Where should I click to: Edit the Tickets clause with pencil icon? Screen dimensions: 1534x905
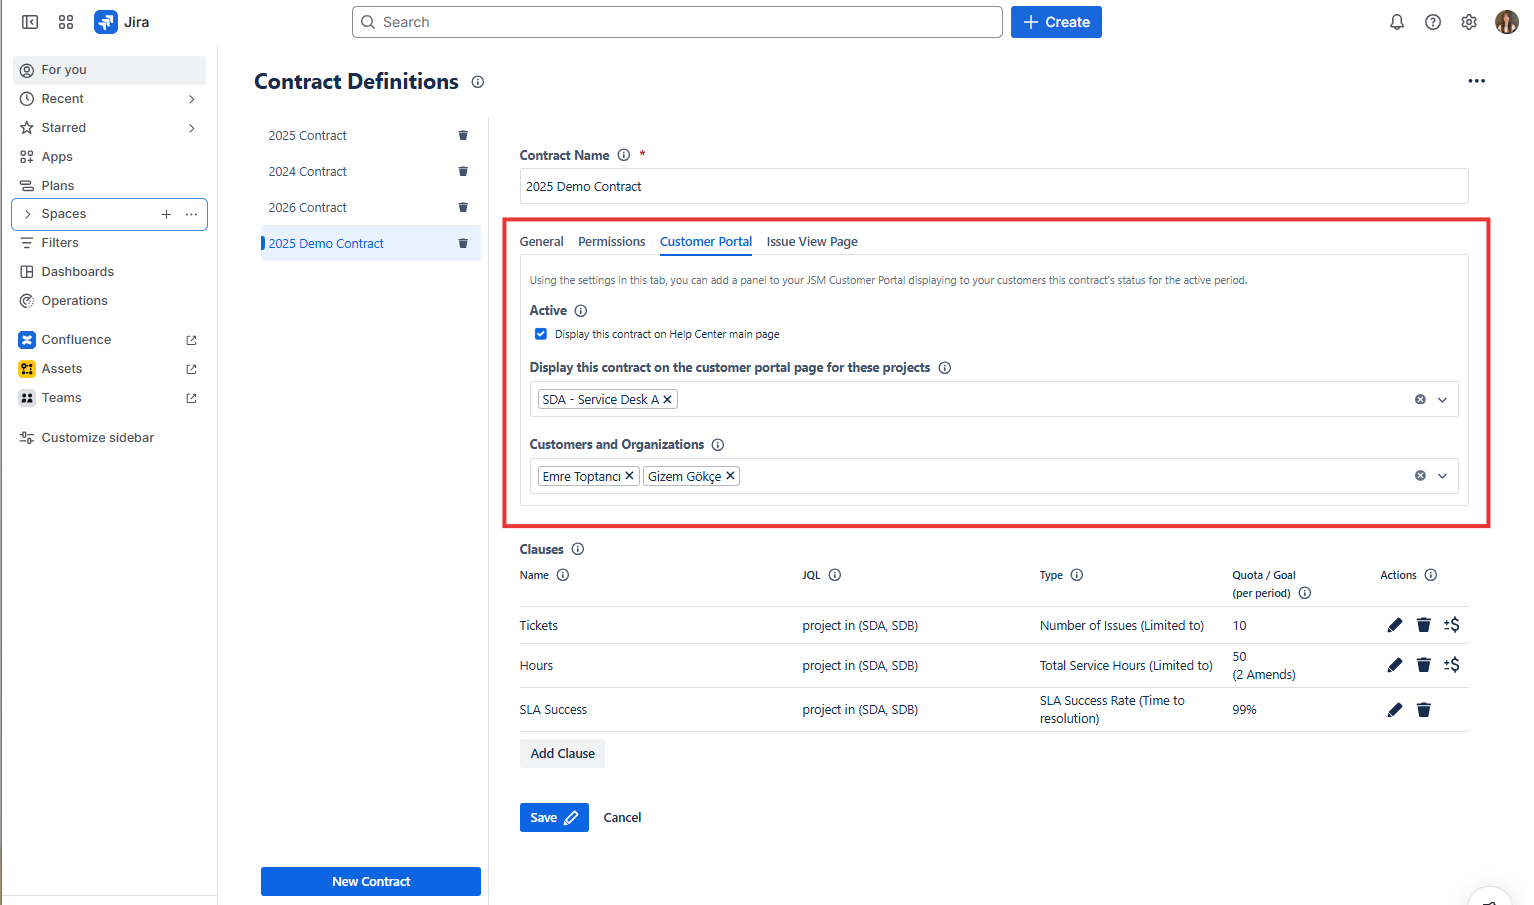1395,625
